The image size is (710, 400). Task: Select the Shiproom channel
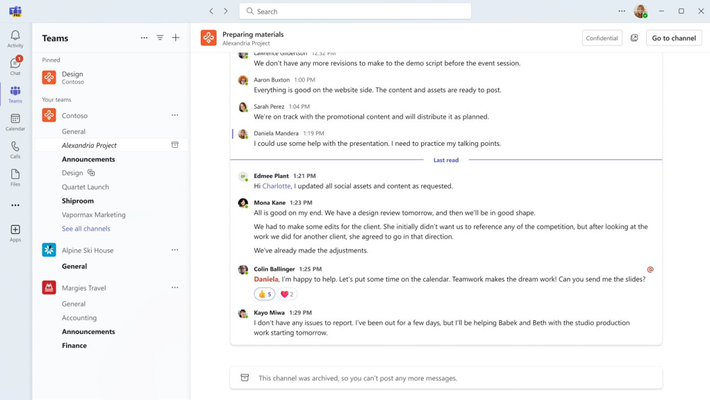(78, 201)
